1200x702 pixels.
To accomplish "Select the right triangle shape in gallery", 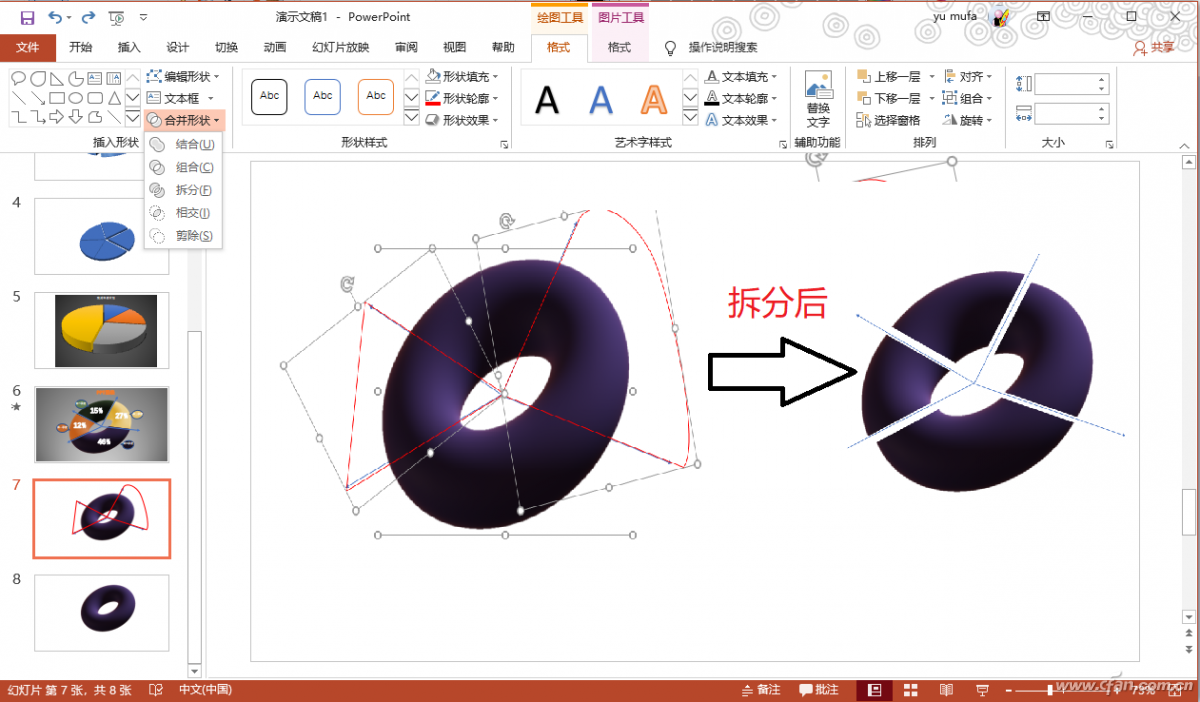I will click(57, 78).
